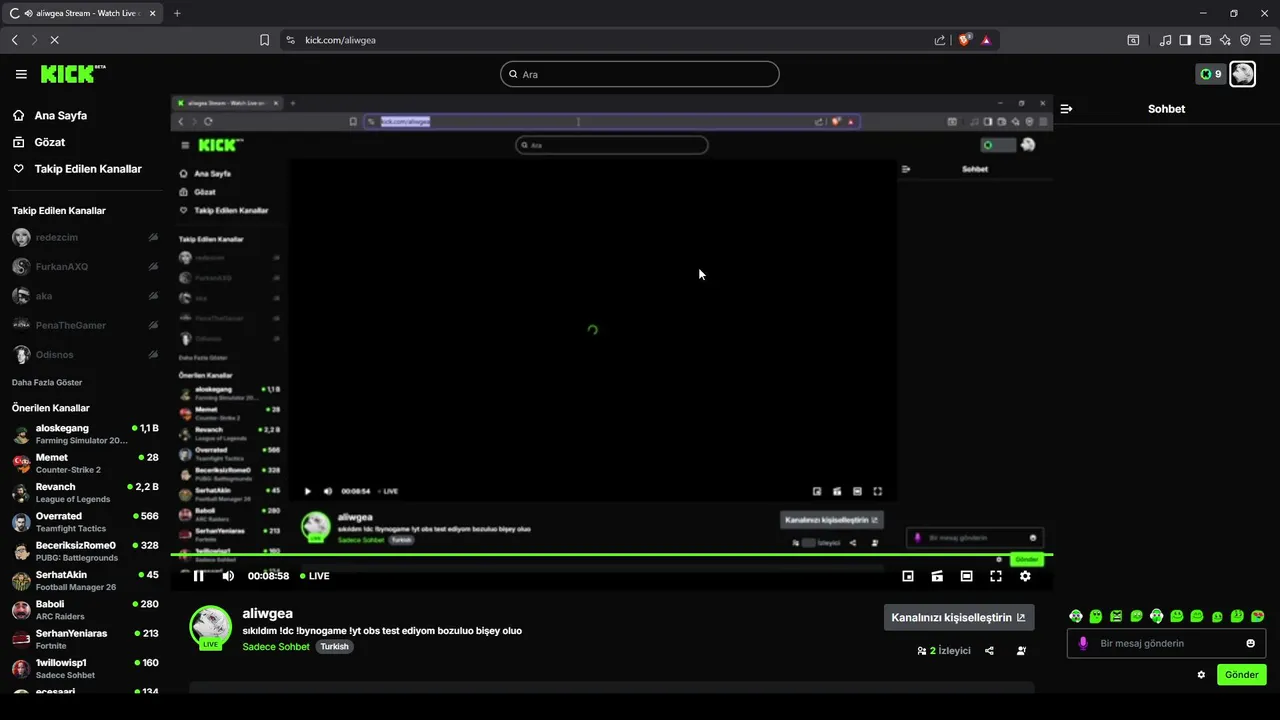The height and width of the screenshot is (720, 1280).
Task: Open BeceriksizRome0 channel
Action: [x=85, y=551]
